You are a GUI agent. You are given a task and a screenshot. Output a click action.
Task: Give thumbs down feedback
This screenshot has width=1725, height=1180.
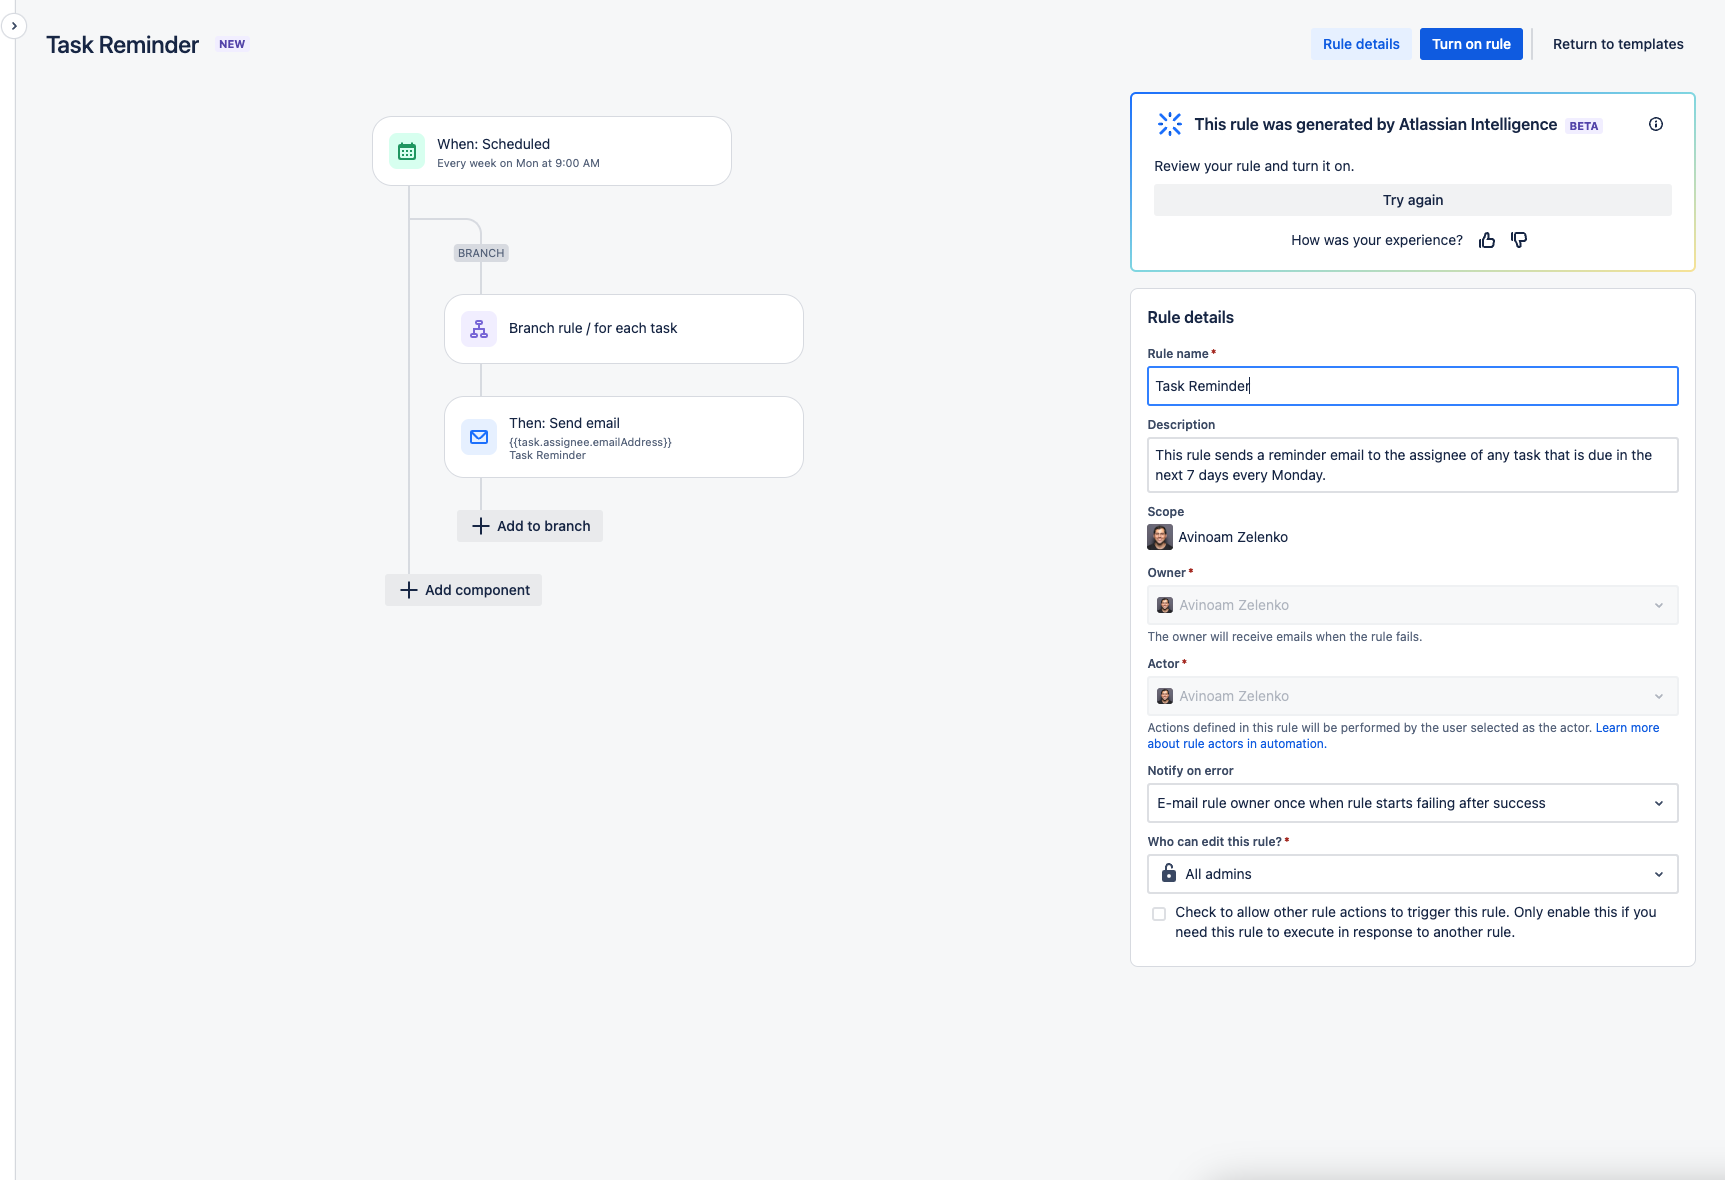point(1519,240)
